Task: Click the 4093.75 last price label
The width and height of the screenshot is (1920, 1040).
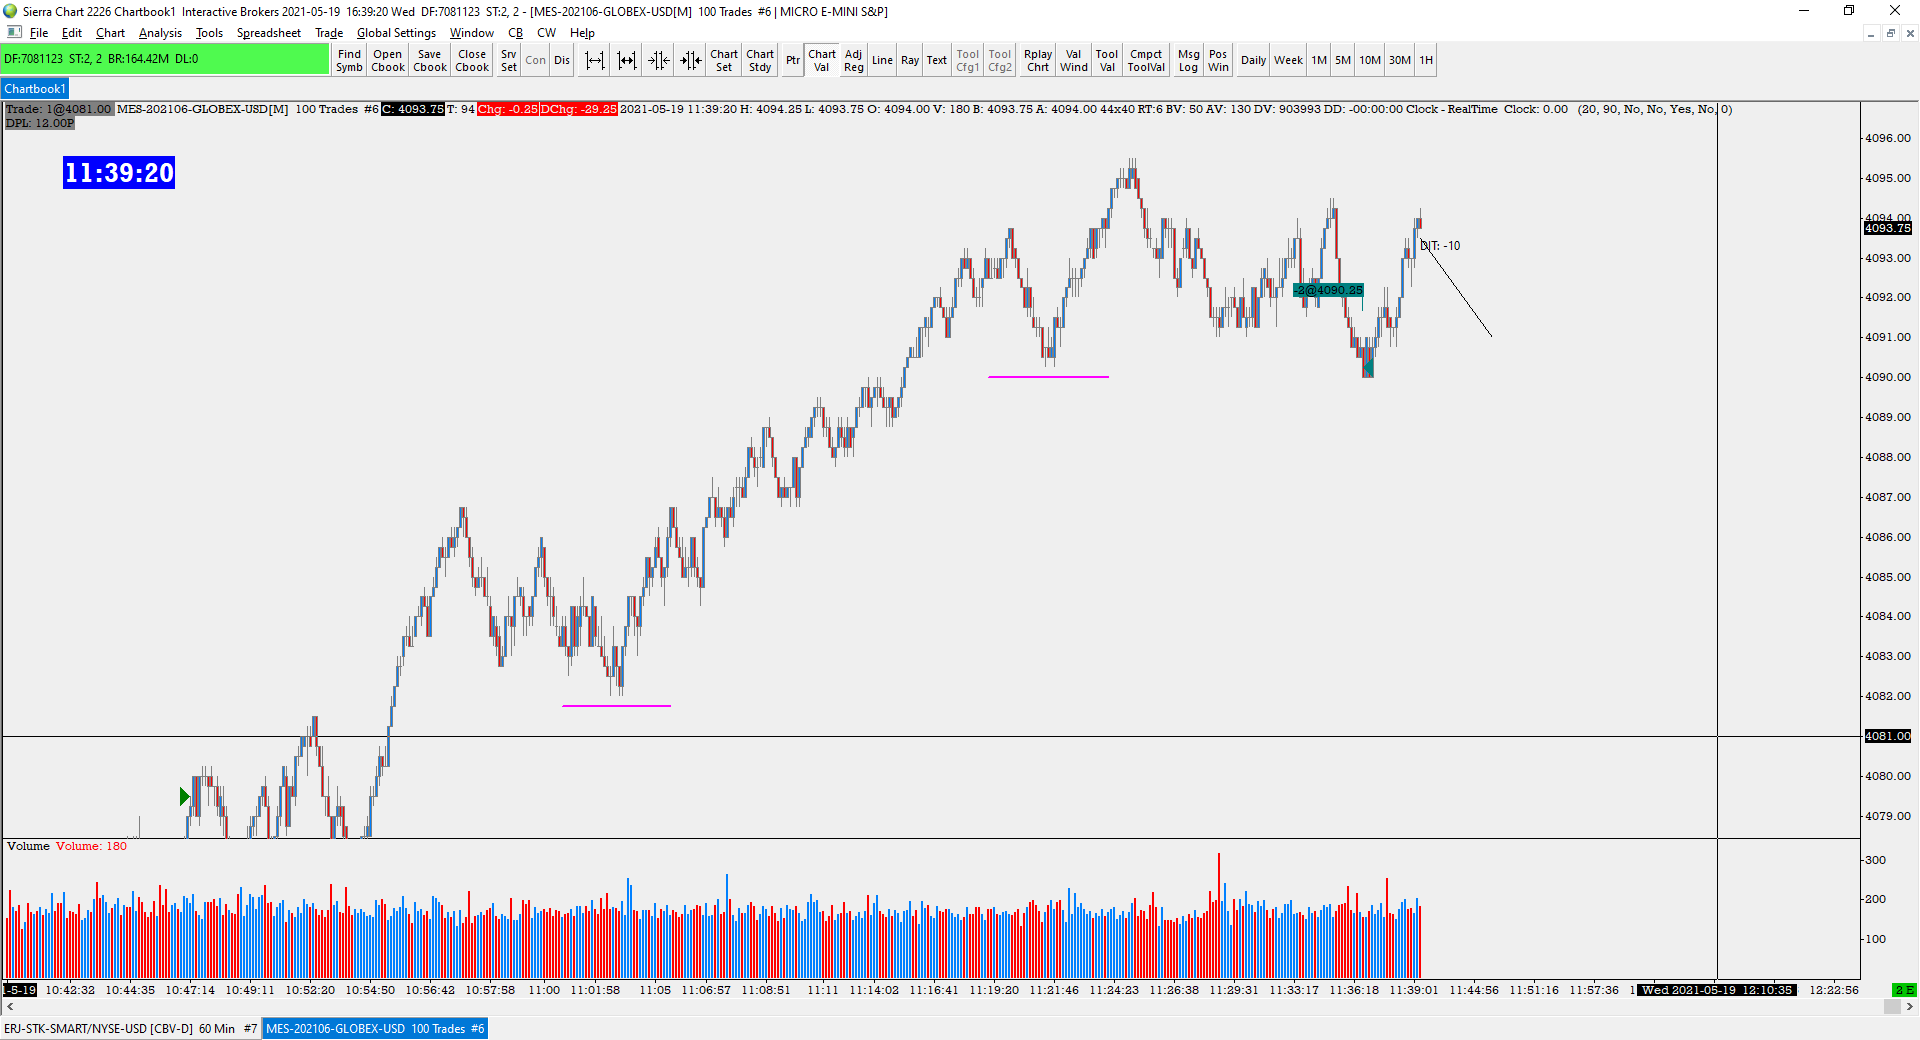Action: 1887,229
